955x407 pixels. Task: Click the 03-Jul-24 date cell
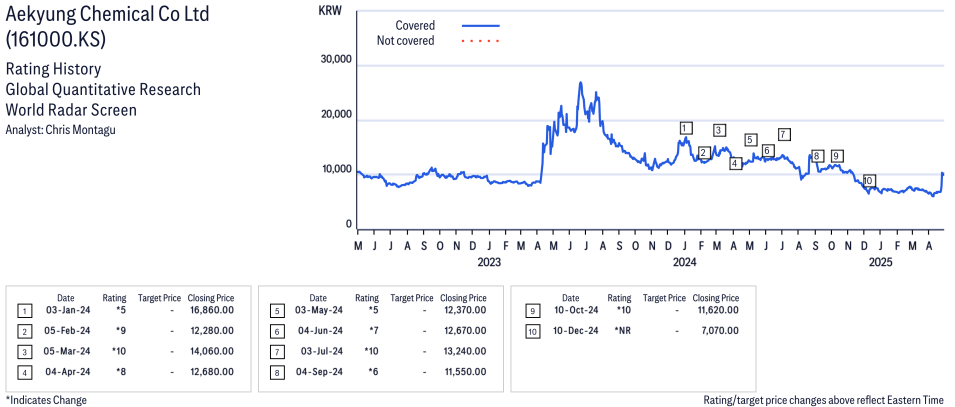point(320,352)
